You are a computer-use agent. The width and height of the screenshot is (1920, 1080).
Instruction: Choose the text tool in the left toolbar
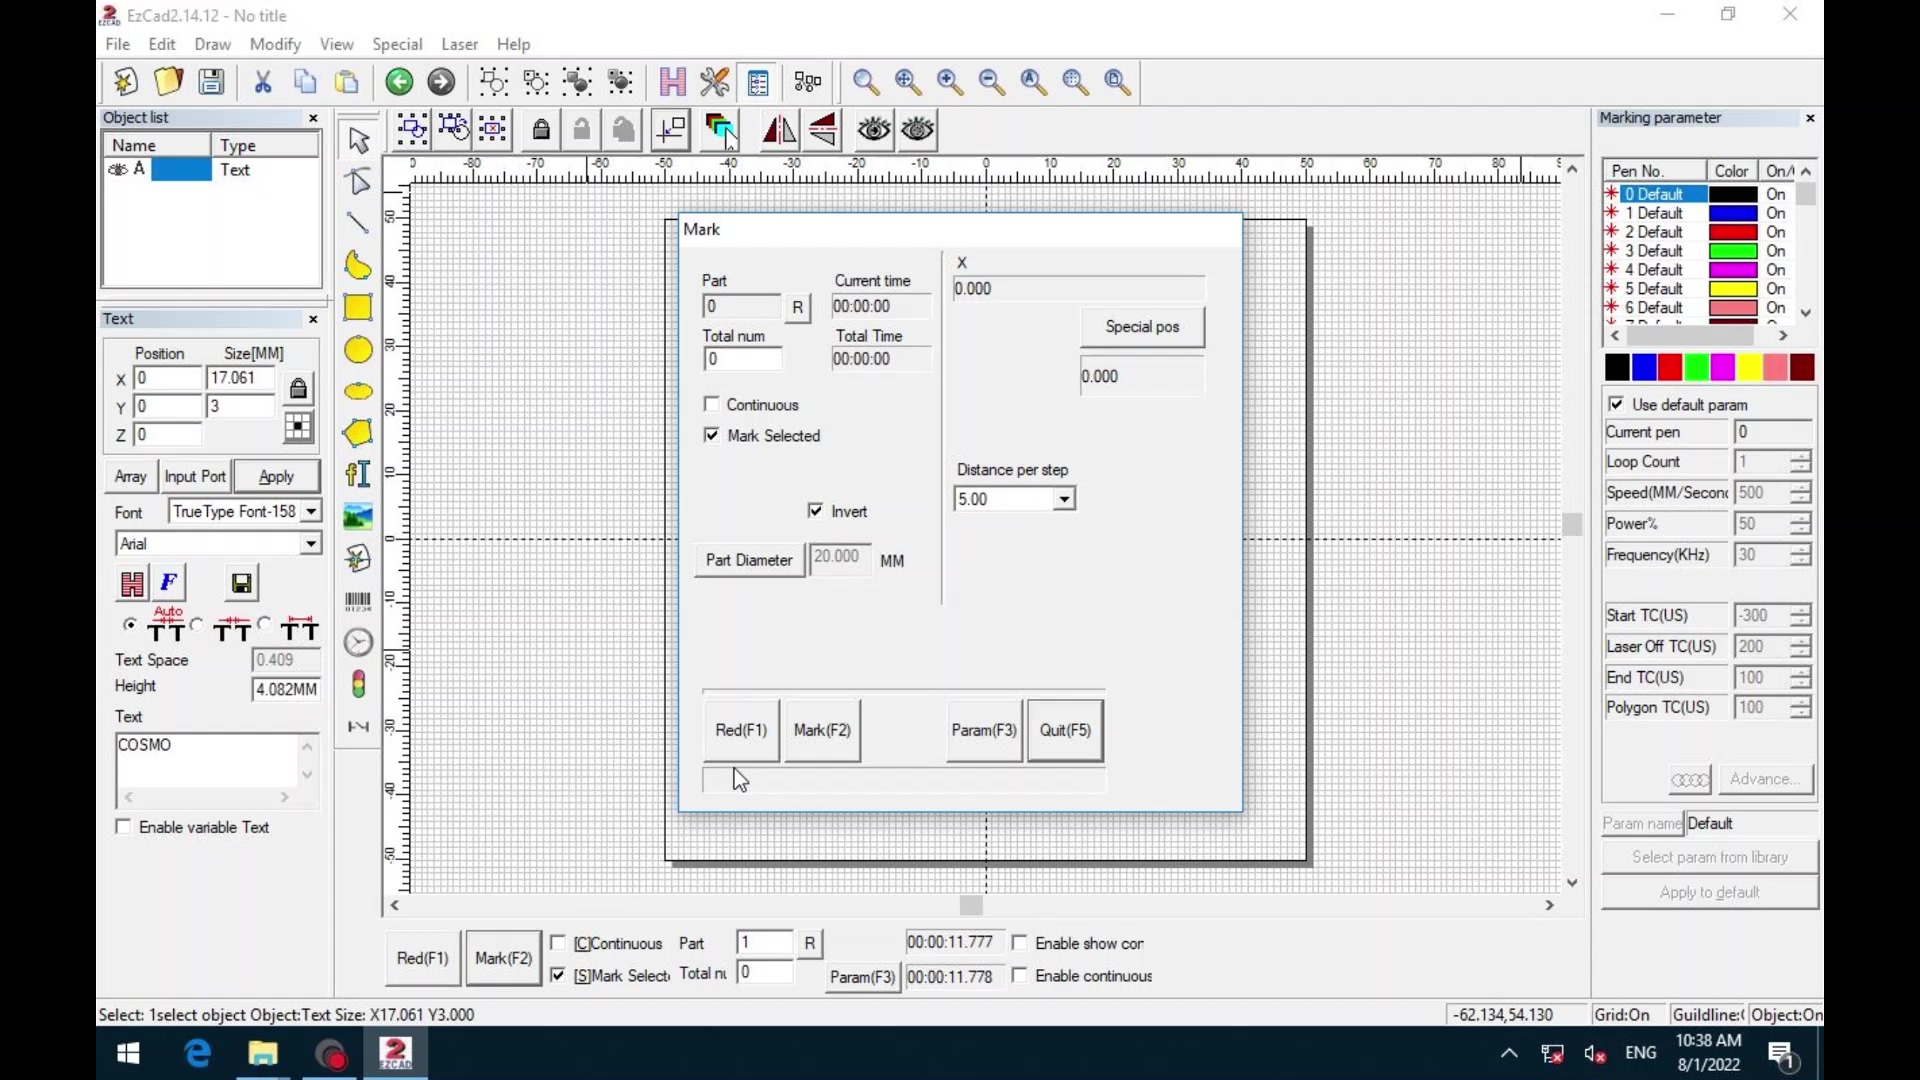coord(358,474)
